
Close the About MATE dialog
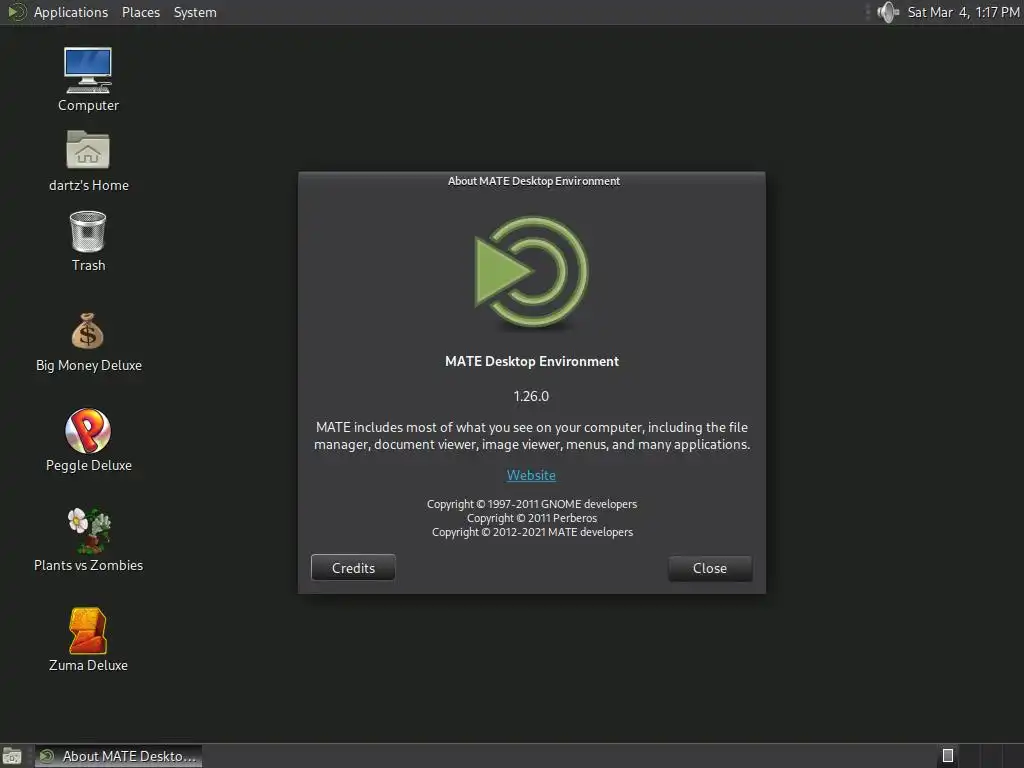pos(710,568)
